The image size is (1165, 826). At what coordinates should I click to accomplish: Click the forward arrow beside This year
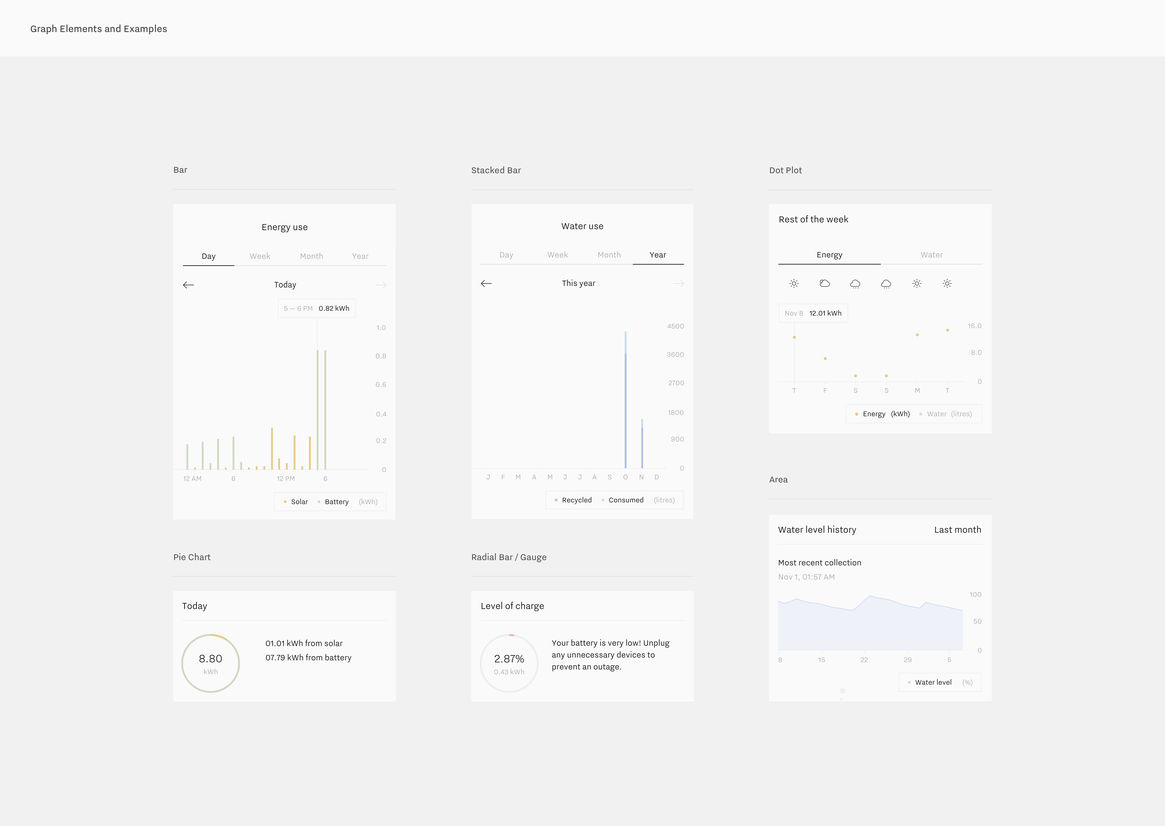click(x=678, y=284)
